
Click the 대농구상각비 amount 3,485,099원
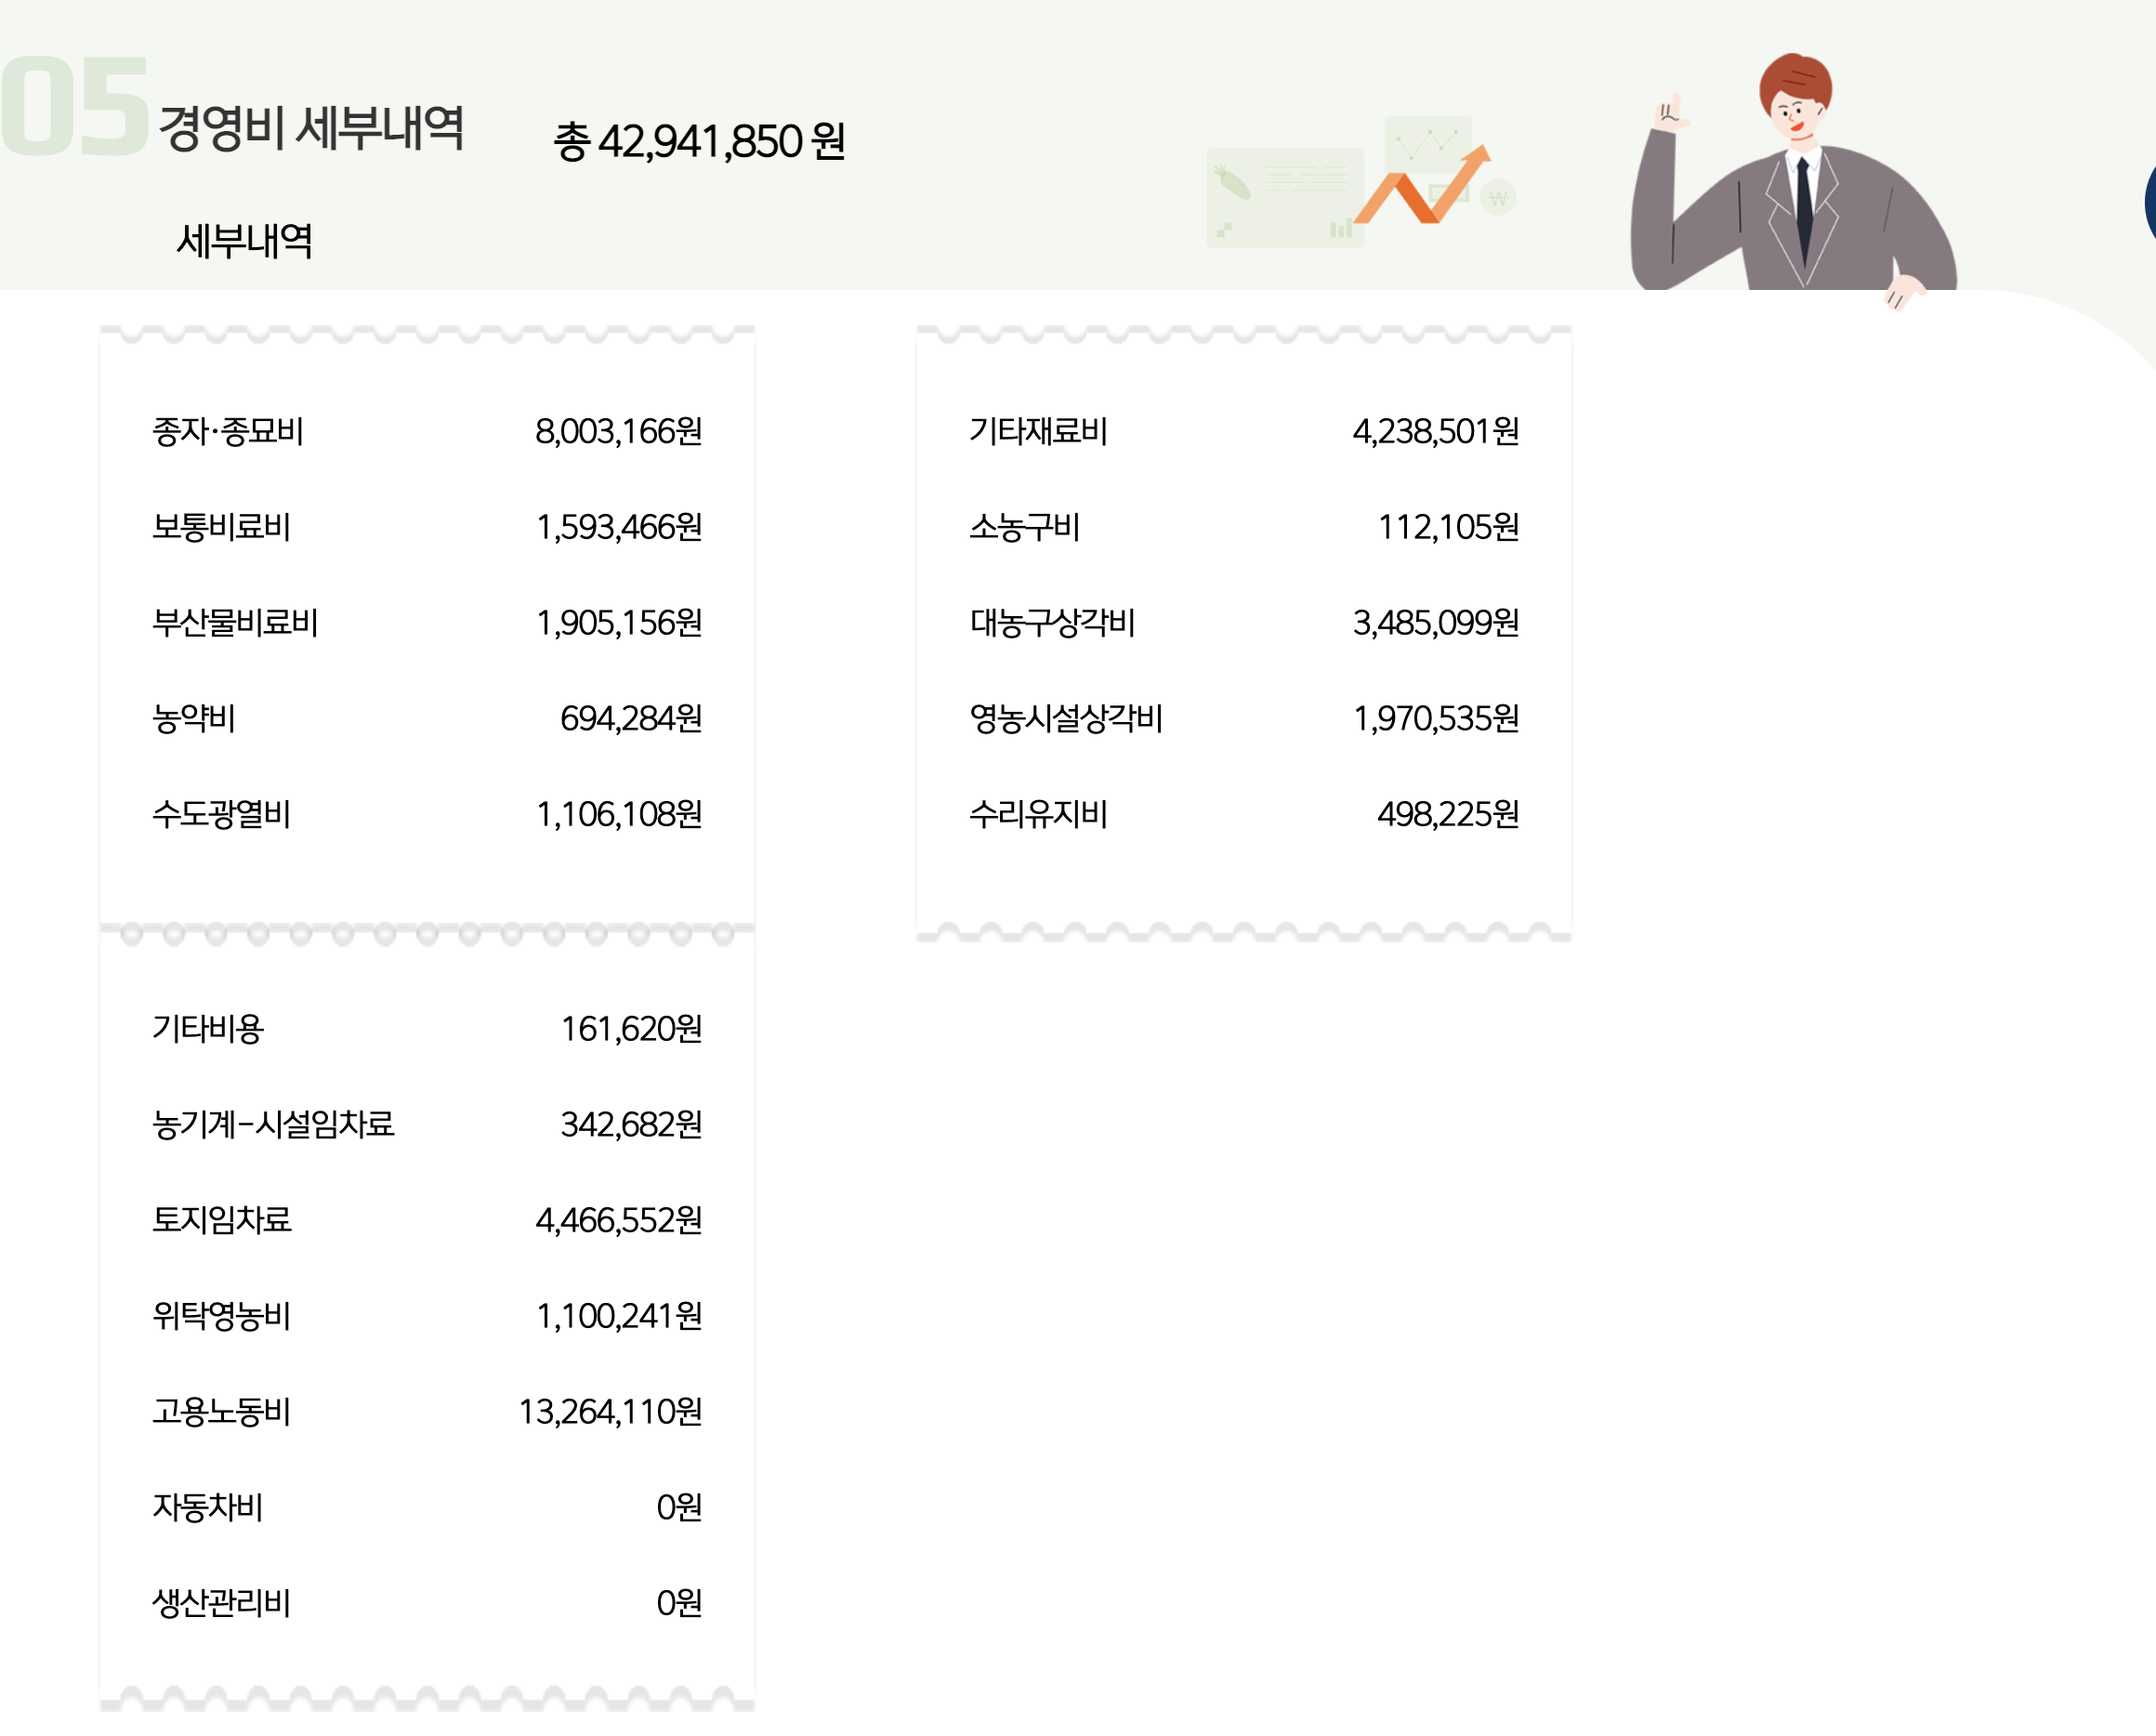click(1435, 623)
